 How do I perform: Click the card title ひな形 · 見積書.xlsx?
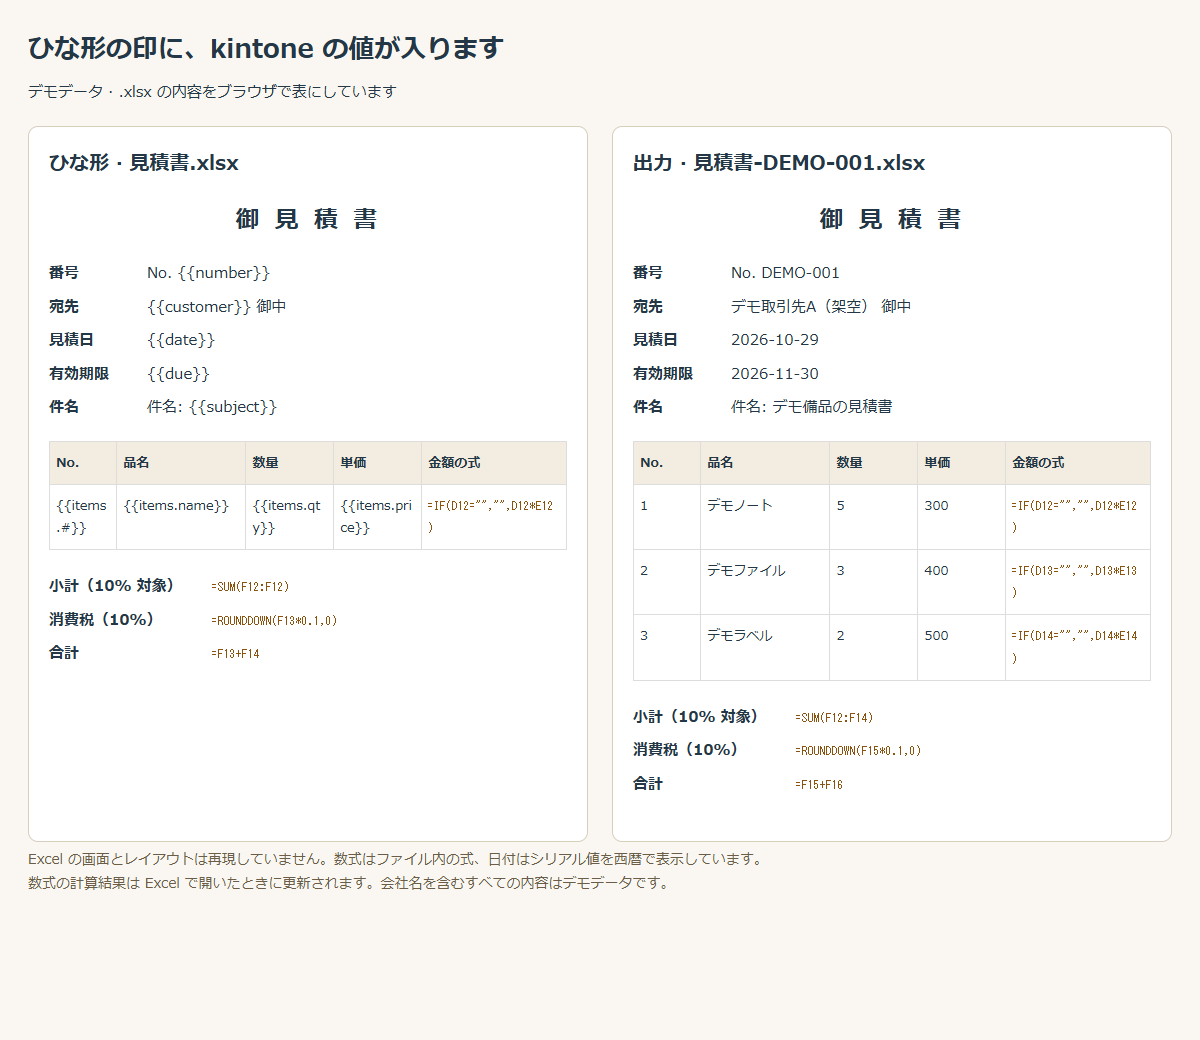(144, 162)
